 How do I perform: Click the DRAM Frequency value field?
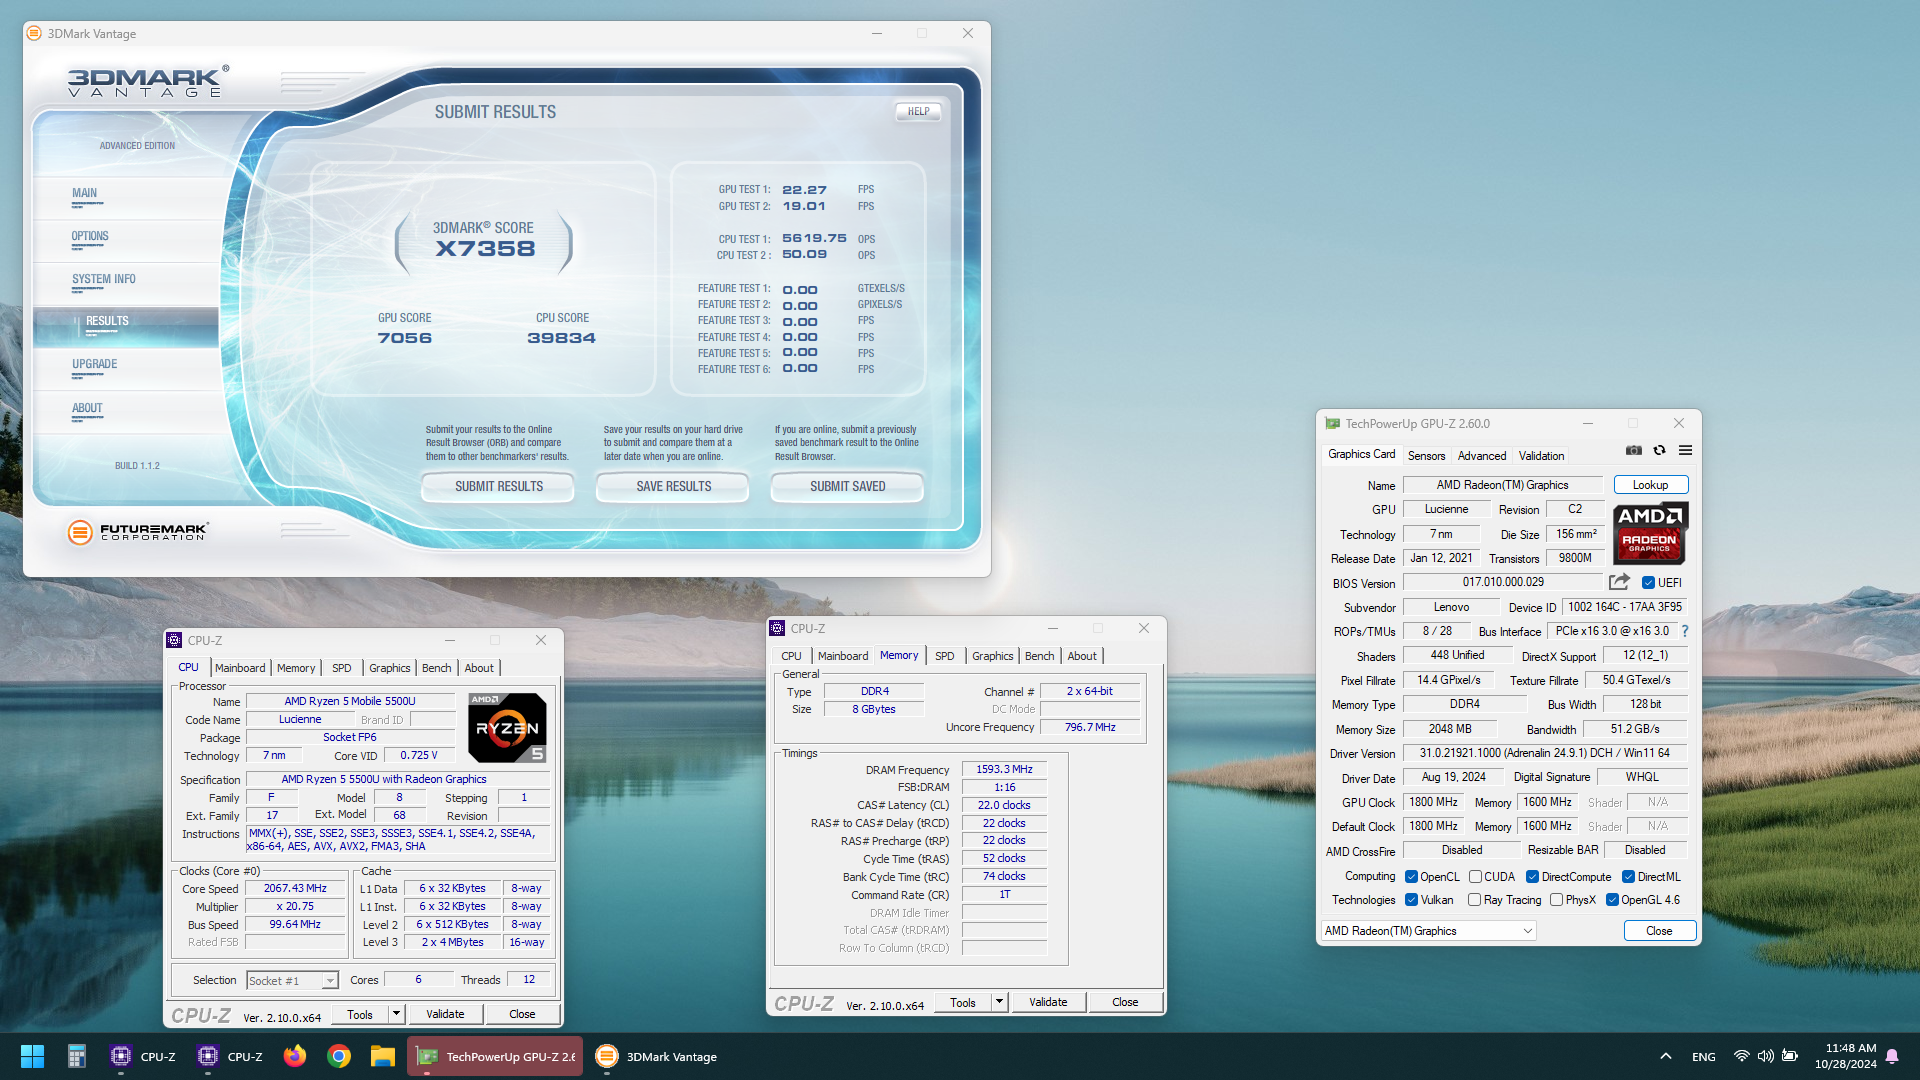(x=1004, y=769)
